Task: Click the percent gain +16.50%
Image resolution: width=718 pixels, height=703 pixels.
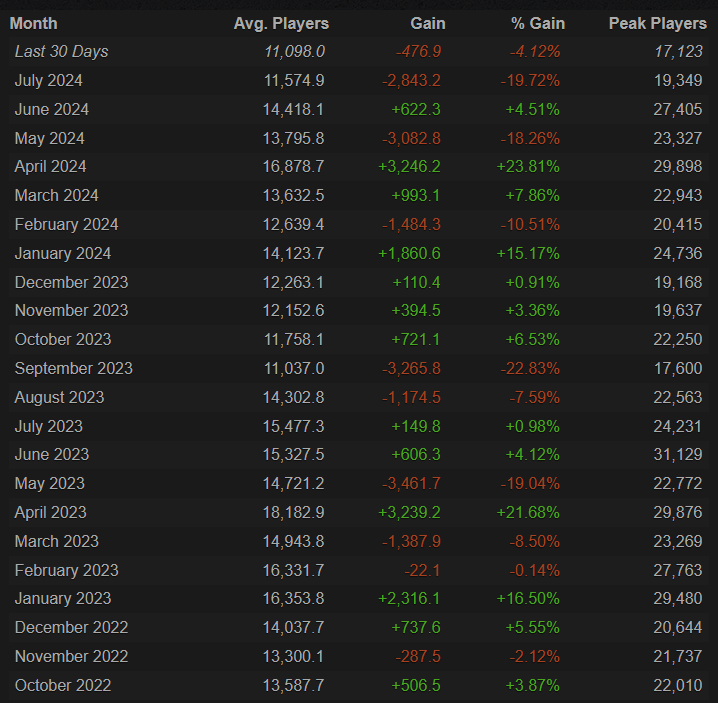Action: click(x=528, y=598)
